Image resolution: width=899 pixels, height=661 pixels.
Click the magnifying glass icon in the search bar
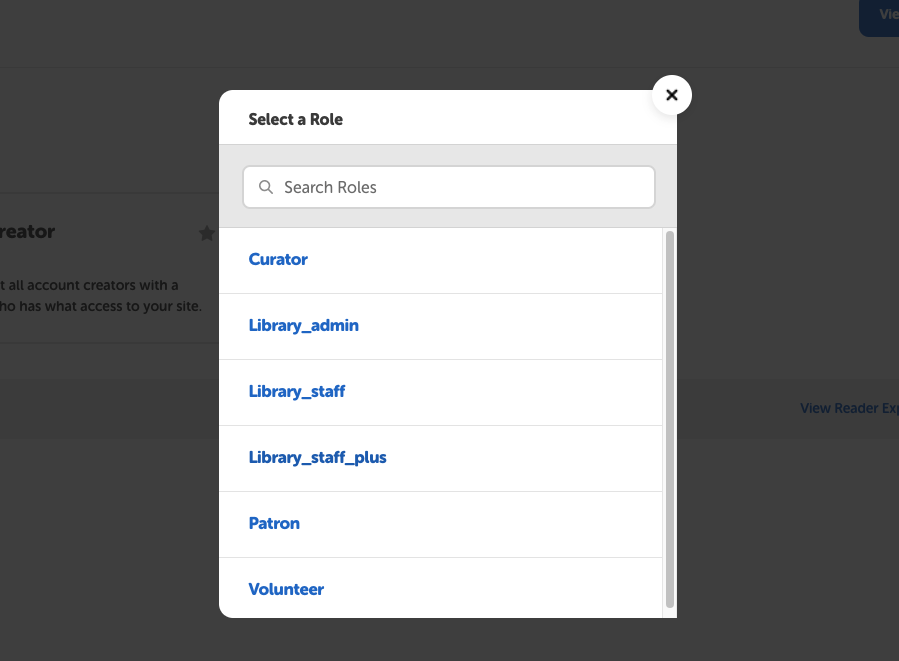pos(266,187)
